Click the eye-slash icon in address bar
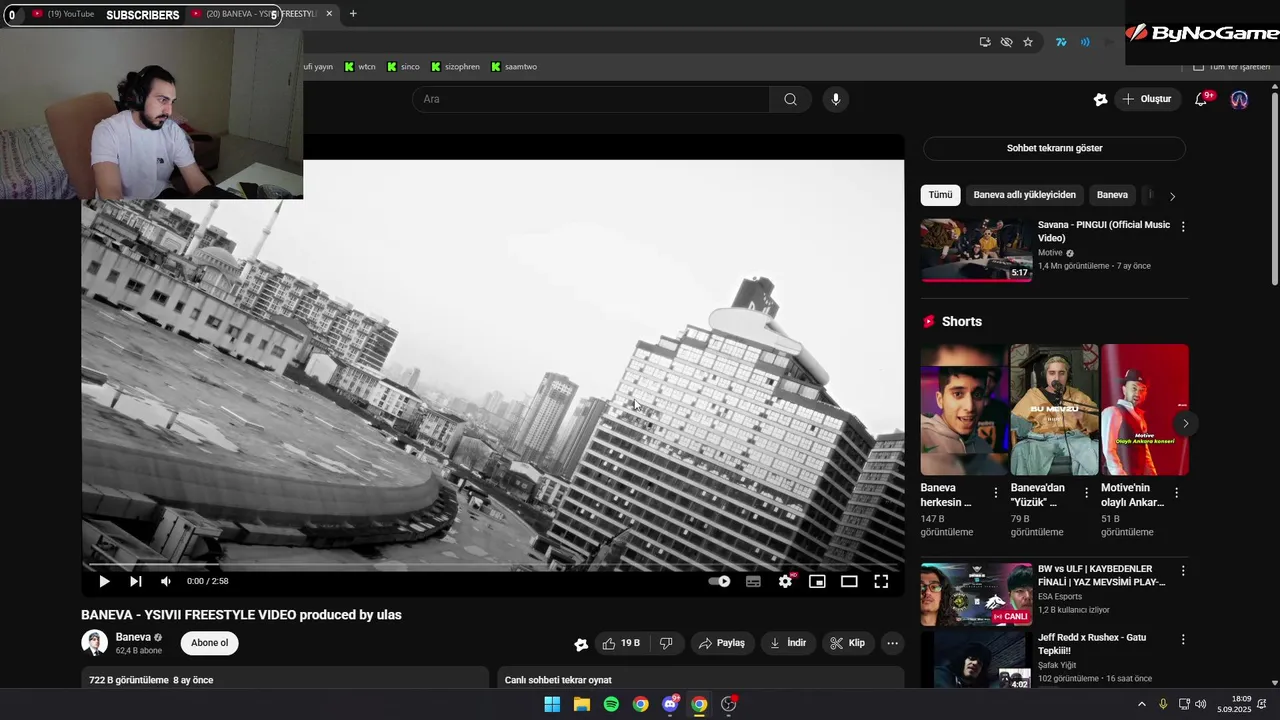The width and height of the screenshot is (1280, 720). (1006, 42)
